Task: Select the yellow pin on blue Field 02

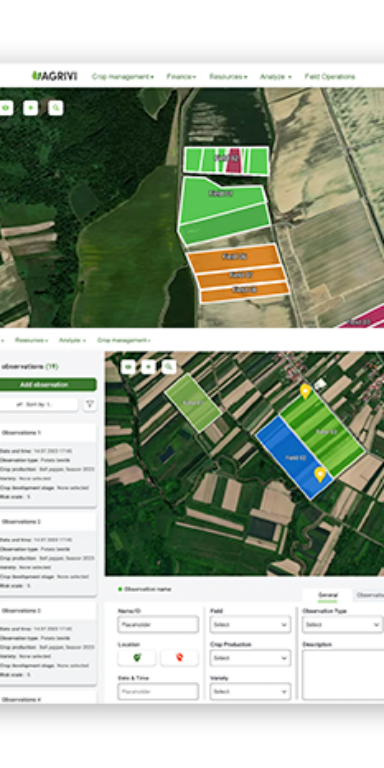Action: tap(320, 474)
